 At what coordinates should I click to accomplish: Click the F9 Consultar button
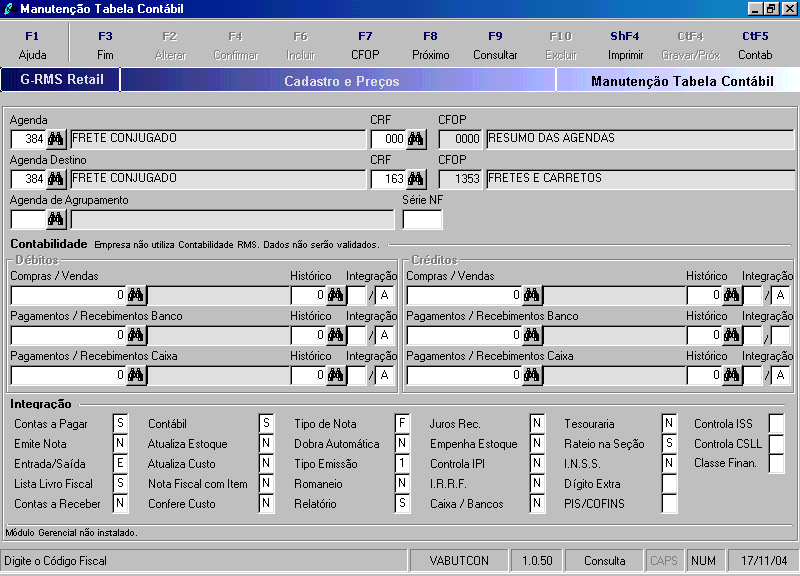[495, 45]
